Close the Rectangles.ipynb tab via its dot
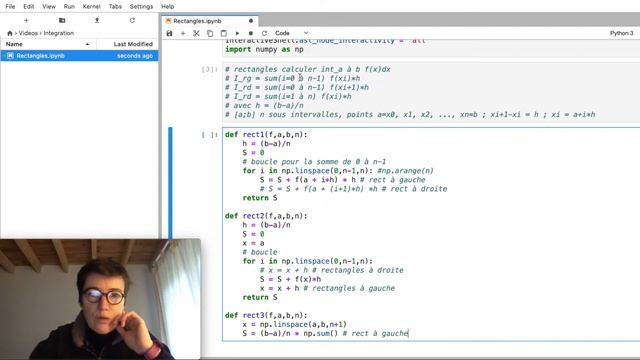Screen dimensions: 640x360 tap(251, 21)
